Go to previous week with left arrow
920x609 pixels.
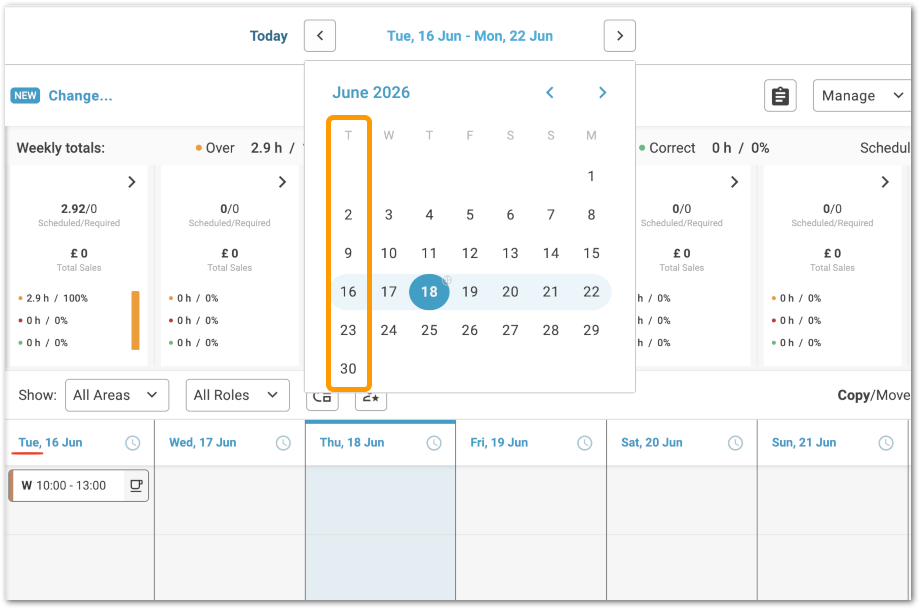coord(320,36)
